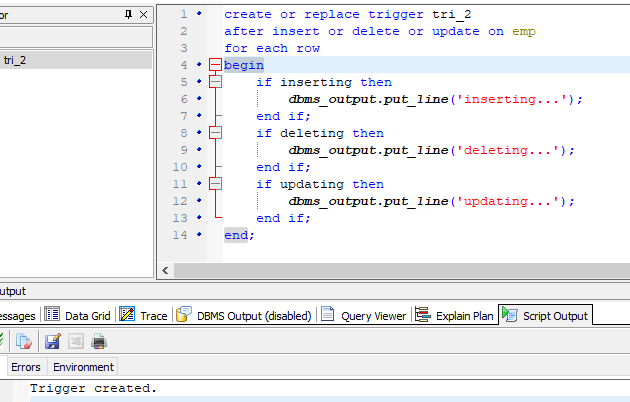Click the breakpoint dot on line 12
This screenshot has height=402, width=630.
(199, 200)
